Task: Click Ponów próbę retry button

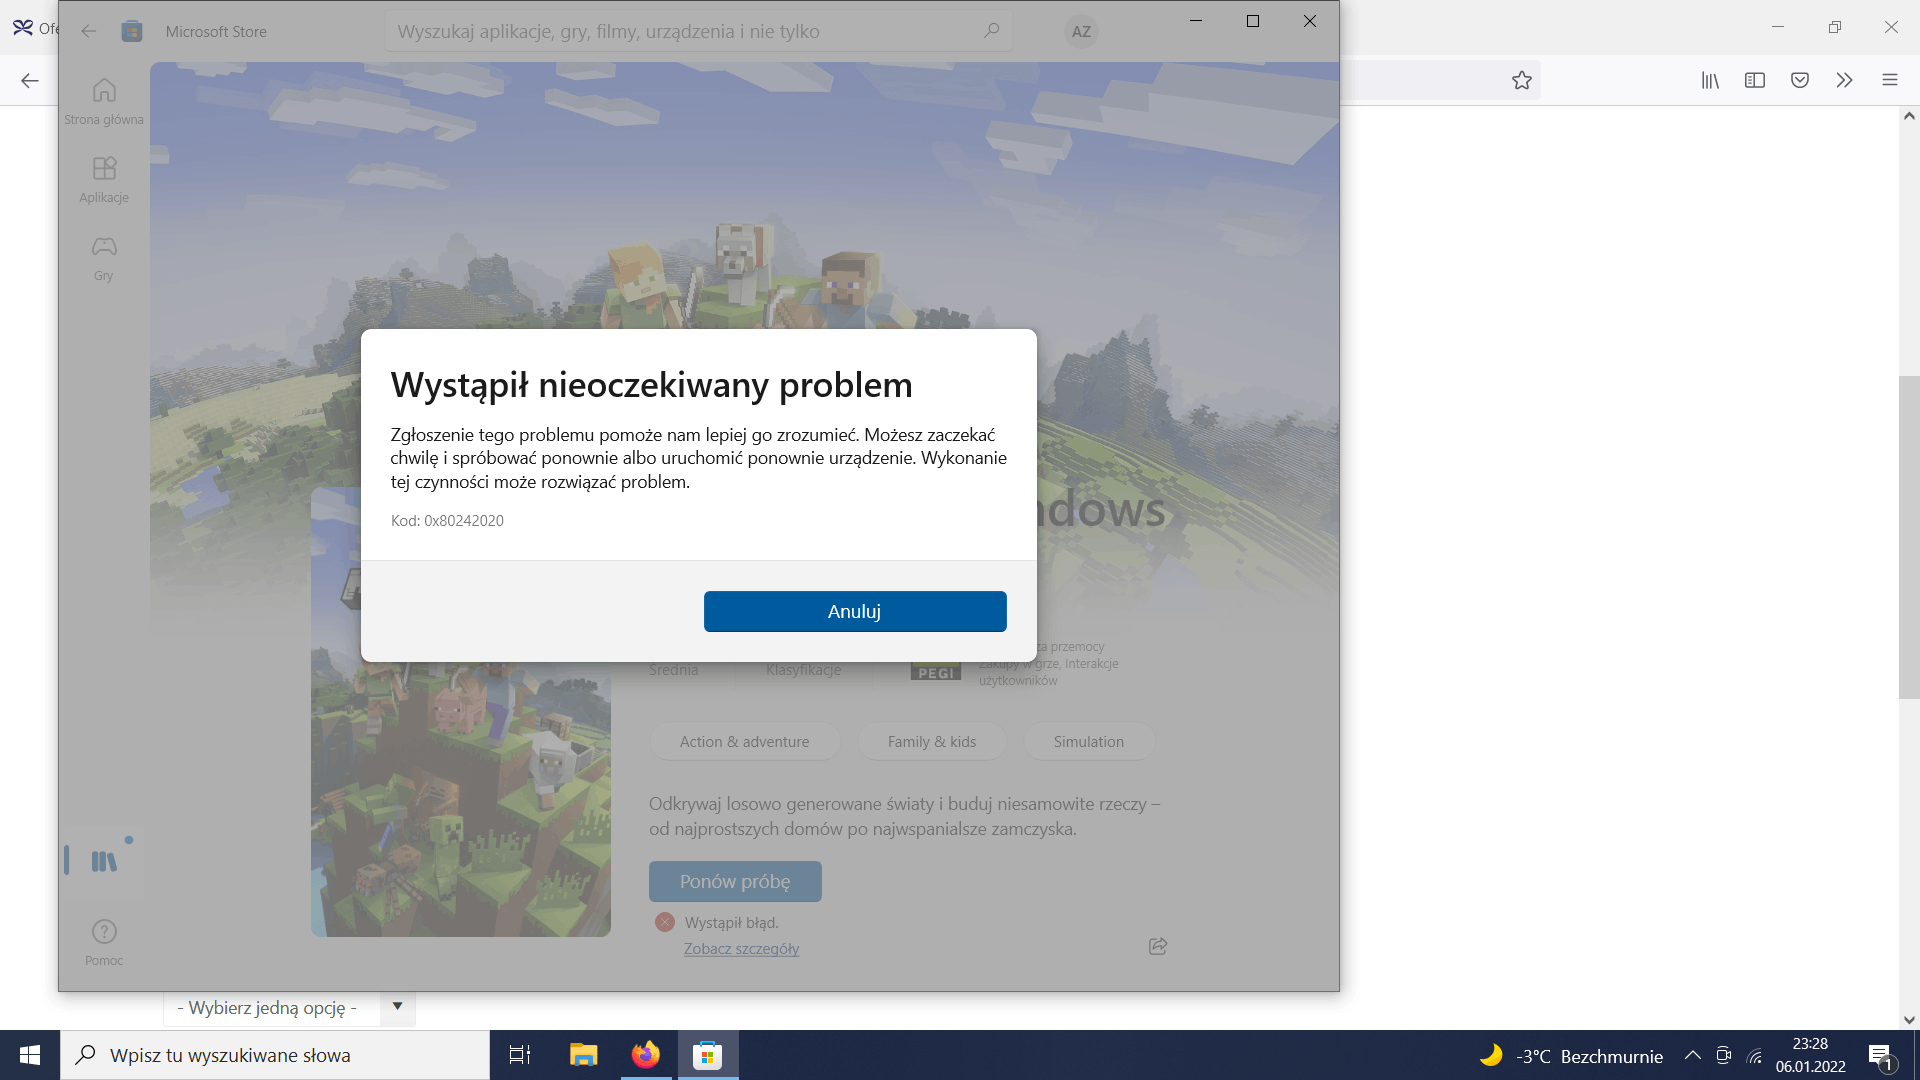Action: coord(735,881)
